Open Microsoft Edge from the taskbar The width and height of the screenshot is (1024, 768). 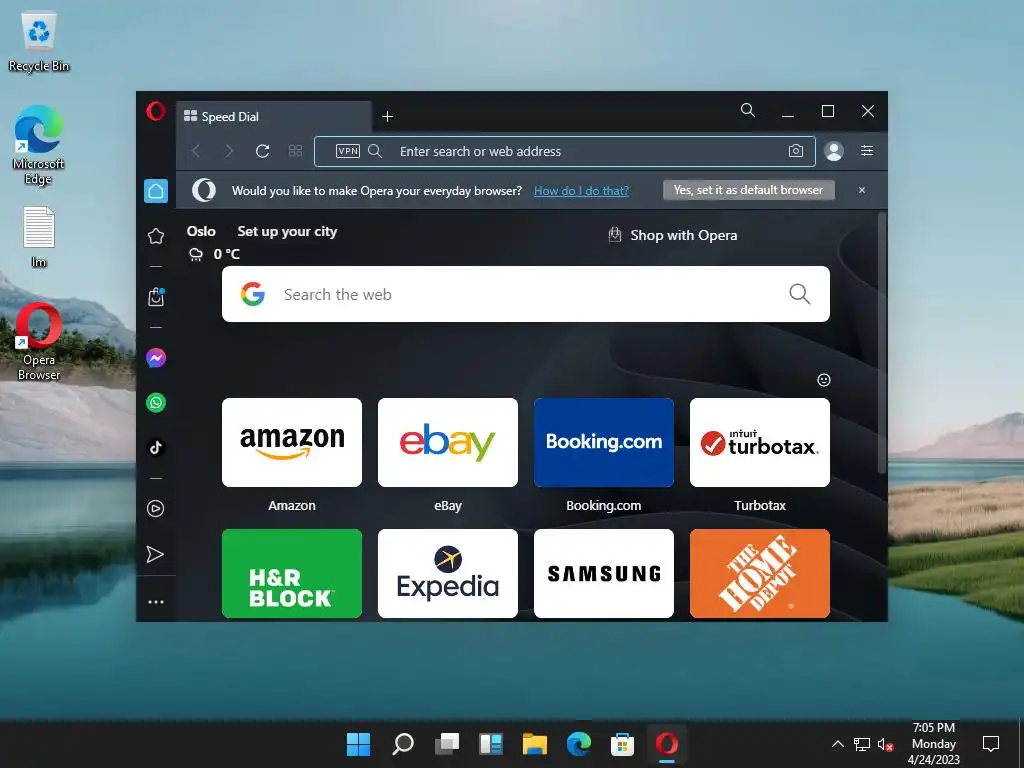[x=579, y=744]
